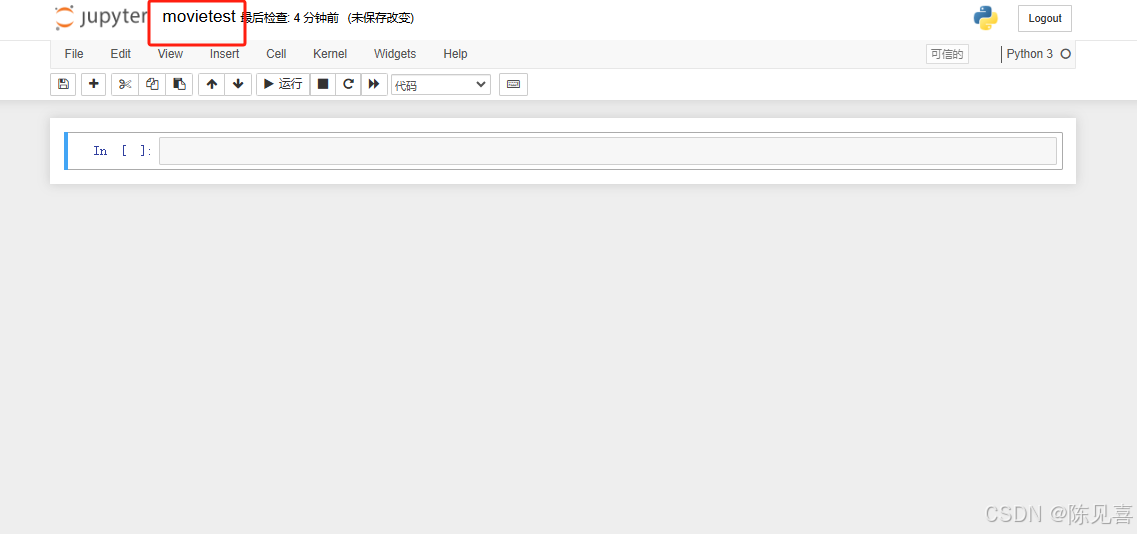1137x534 pixels.
Task: Click the Jupyter logo
Action: [x=101, y=17]
